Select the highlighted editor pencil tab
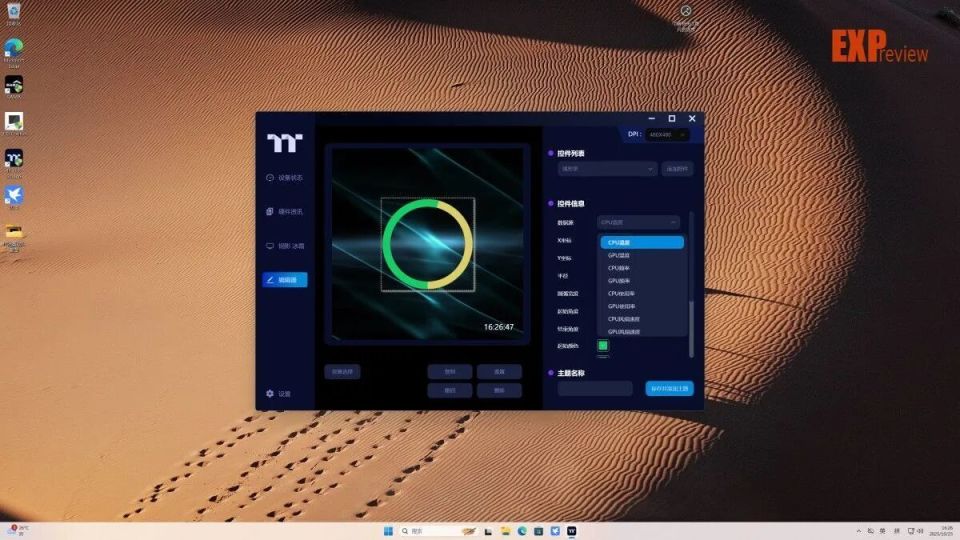 285,280
